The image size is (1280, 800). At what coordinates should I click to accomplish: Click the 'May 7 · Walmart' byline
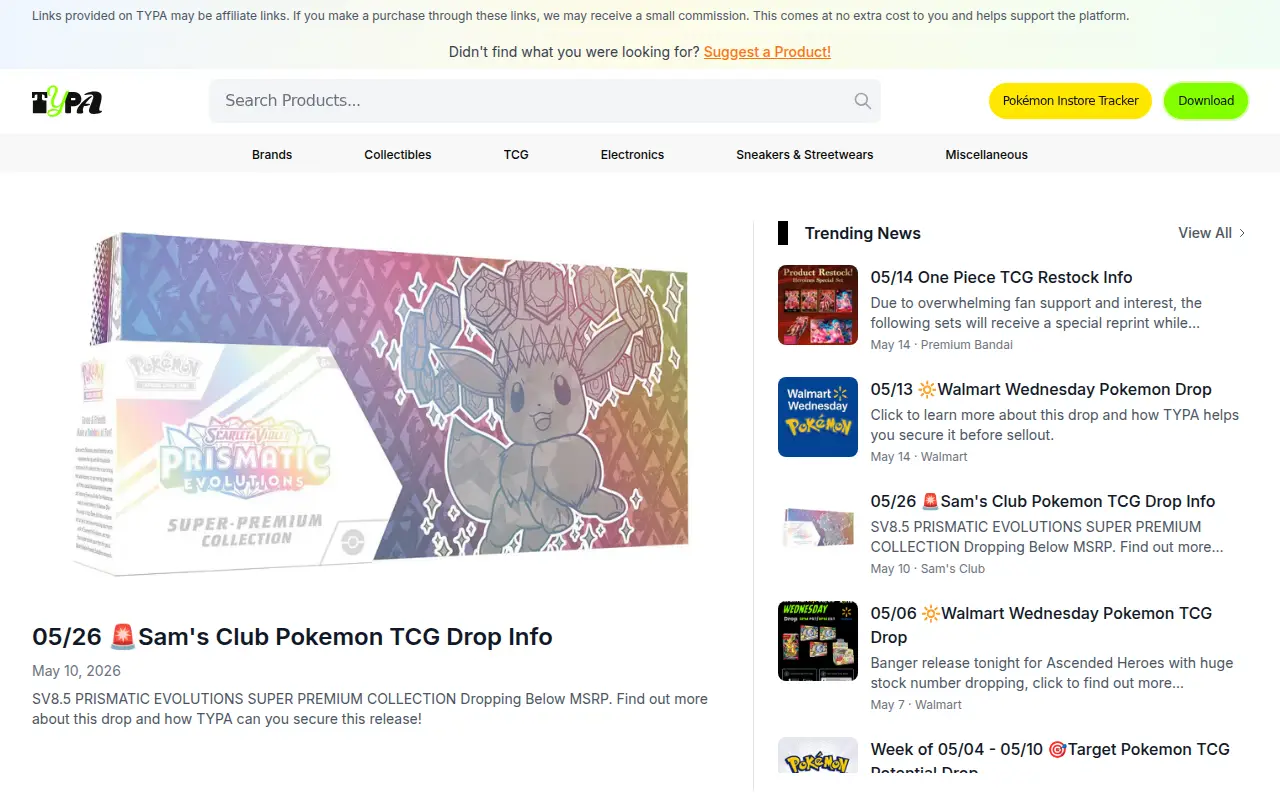coord(916,705)
